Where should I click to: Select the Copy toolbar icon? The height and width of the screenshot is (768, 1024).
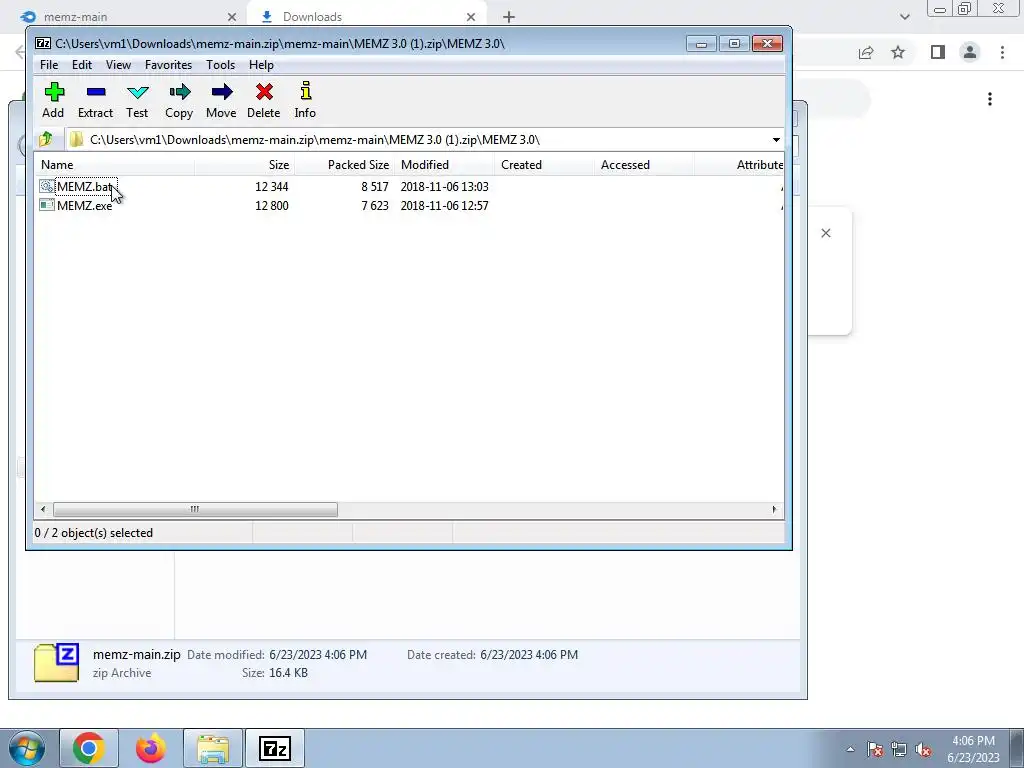tap(180, 91)
